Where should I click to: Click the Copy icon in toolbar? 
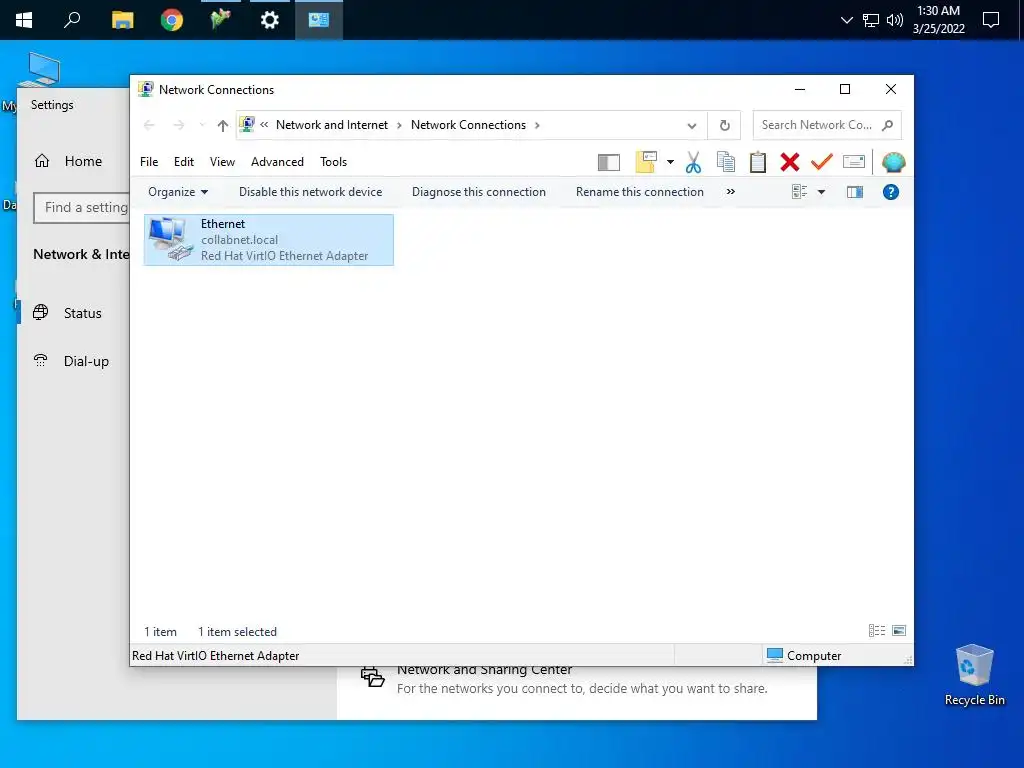726,162
